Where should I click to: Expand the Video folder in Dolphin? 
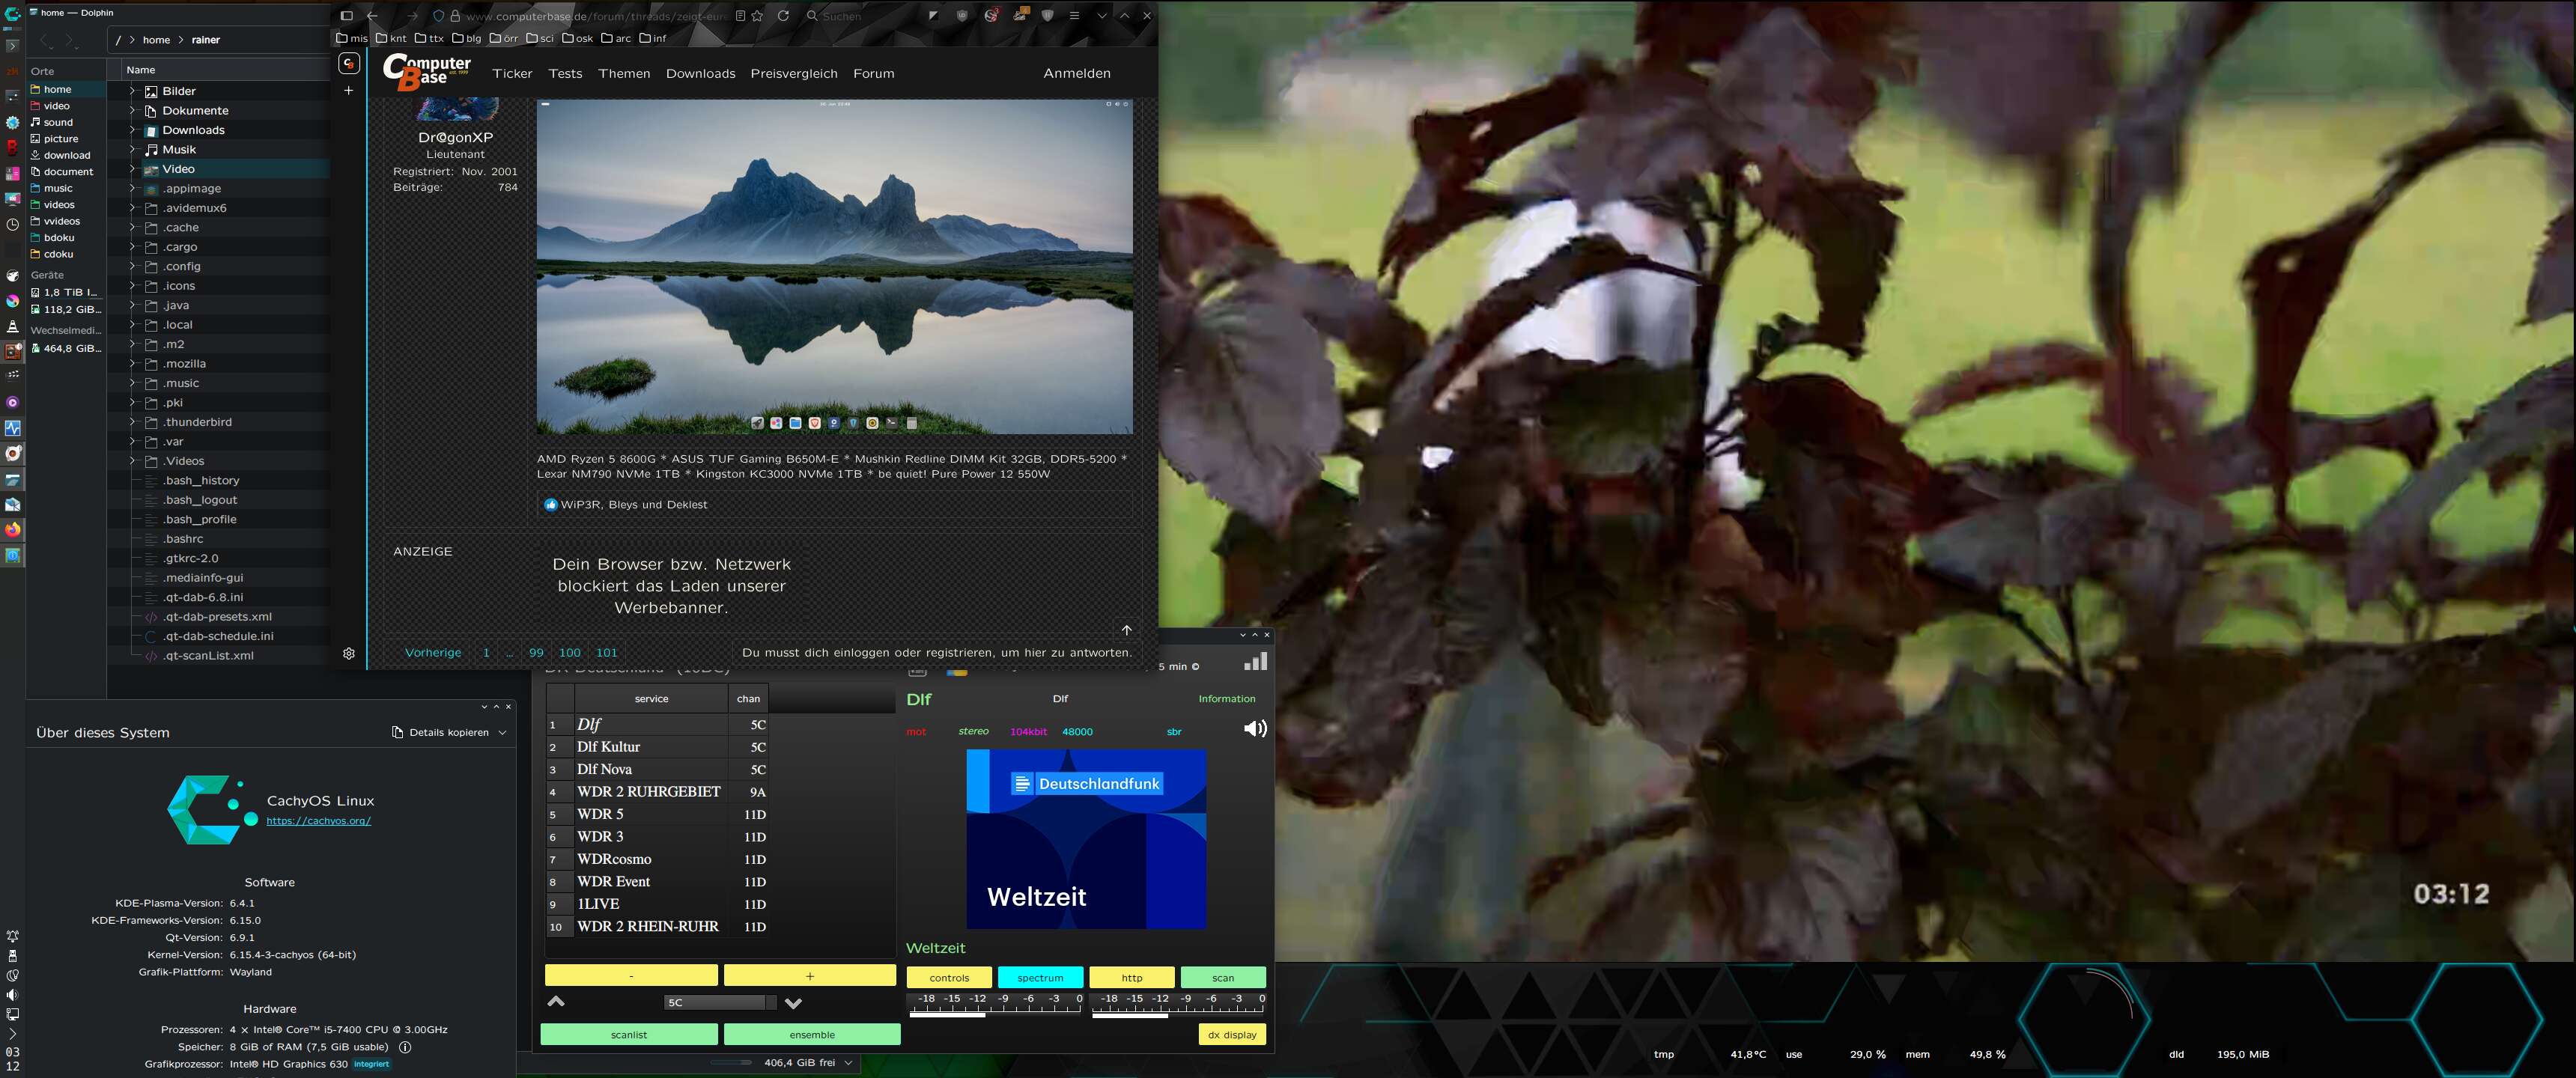[132, 169]
